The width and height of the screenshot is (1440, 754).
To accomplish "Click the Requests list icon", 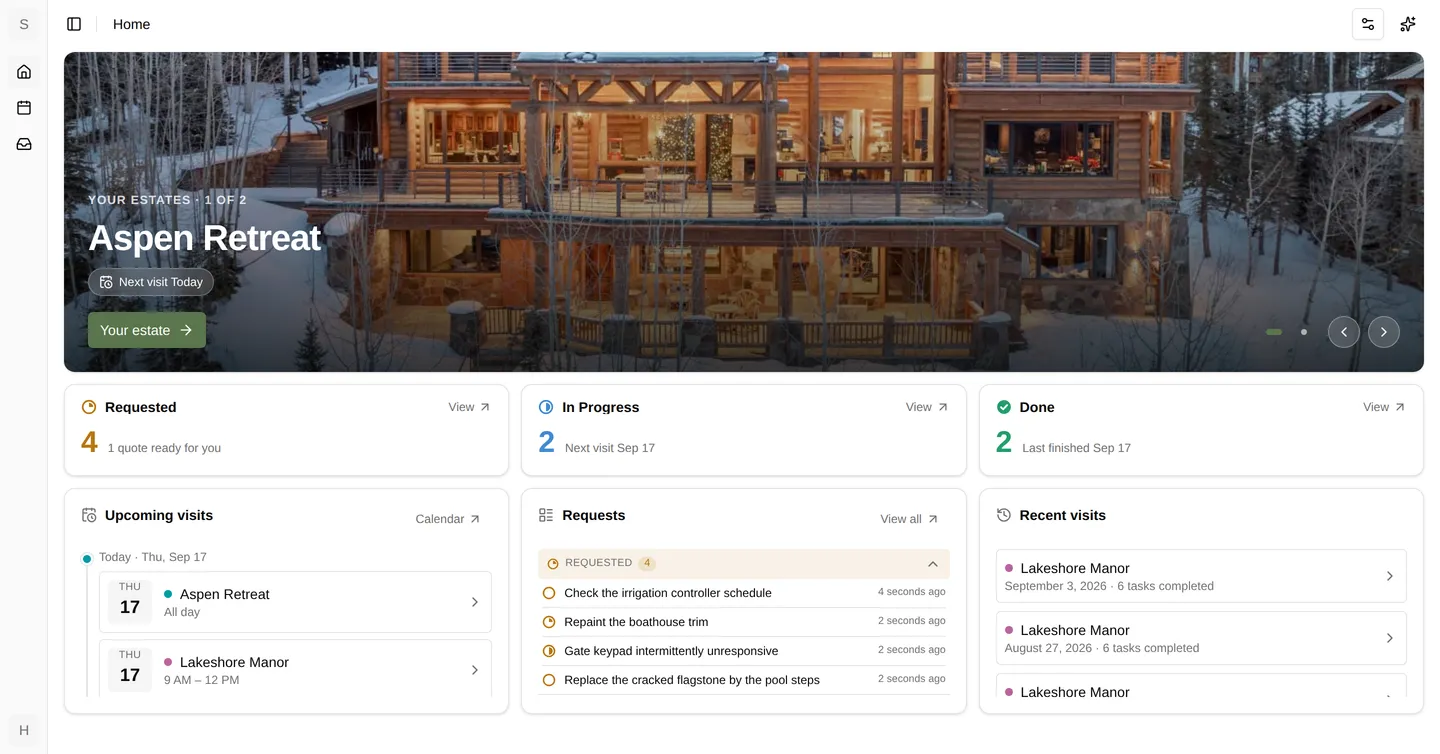I will point(546,515).
